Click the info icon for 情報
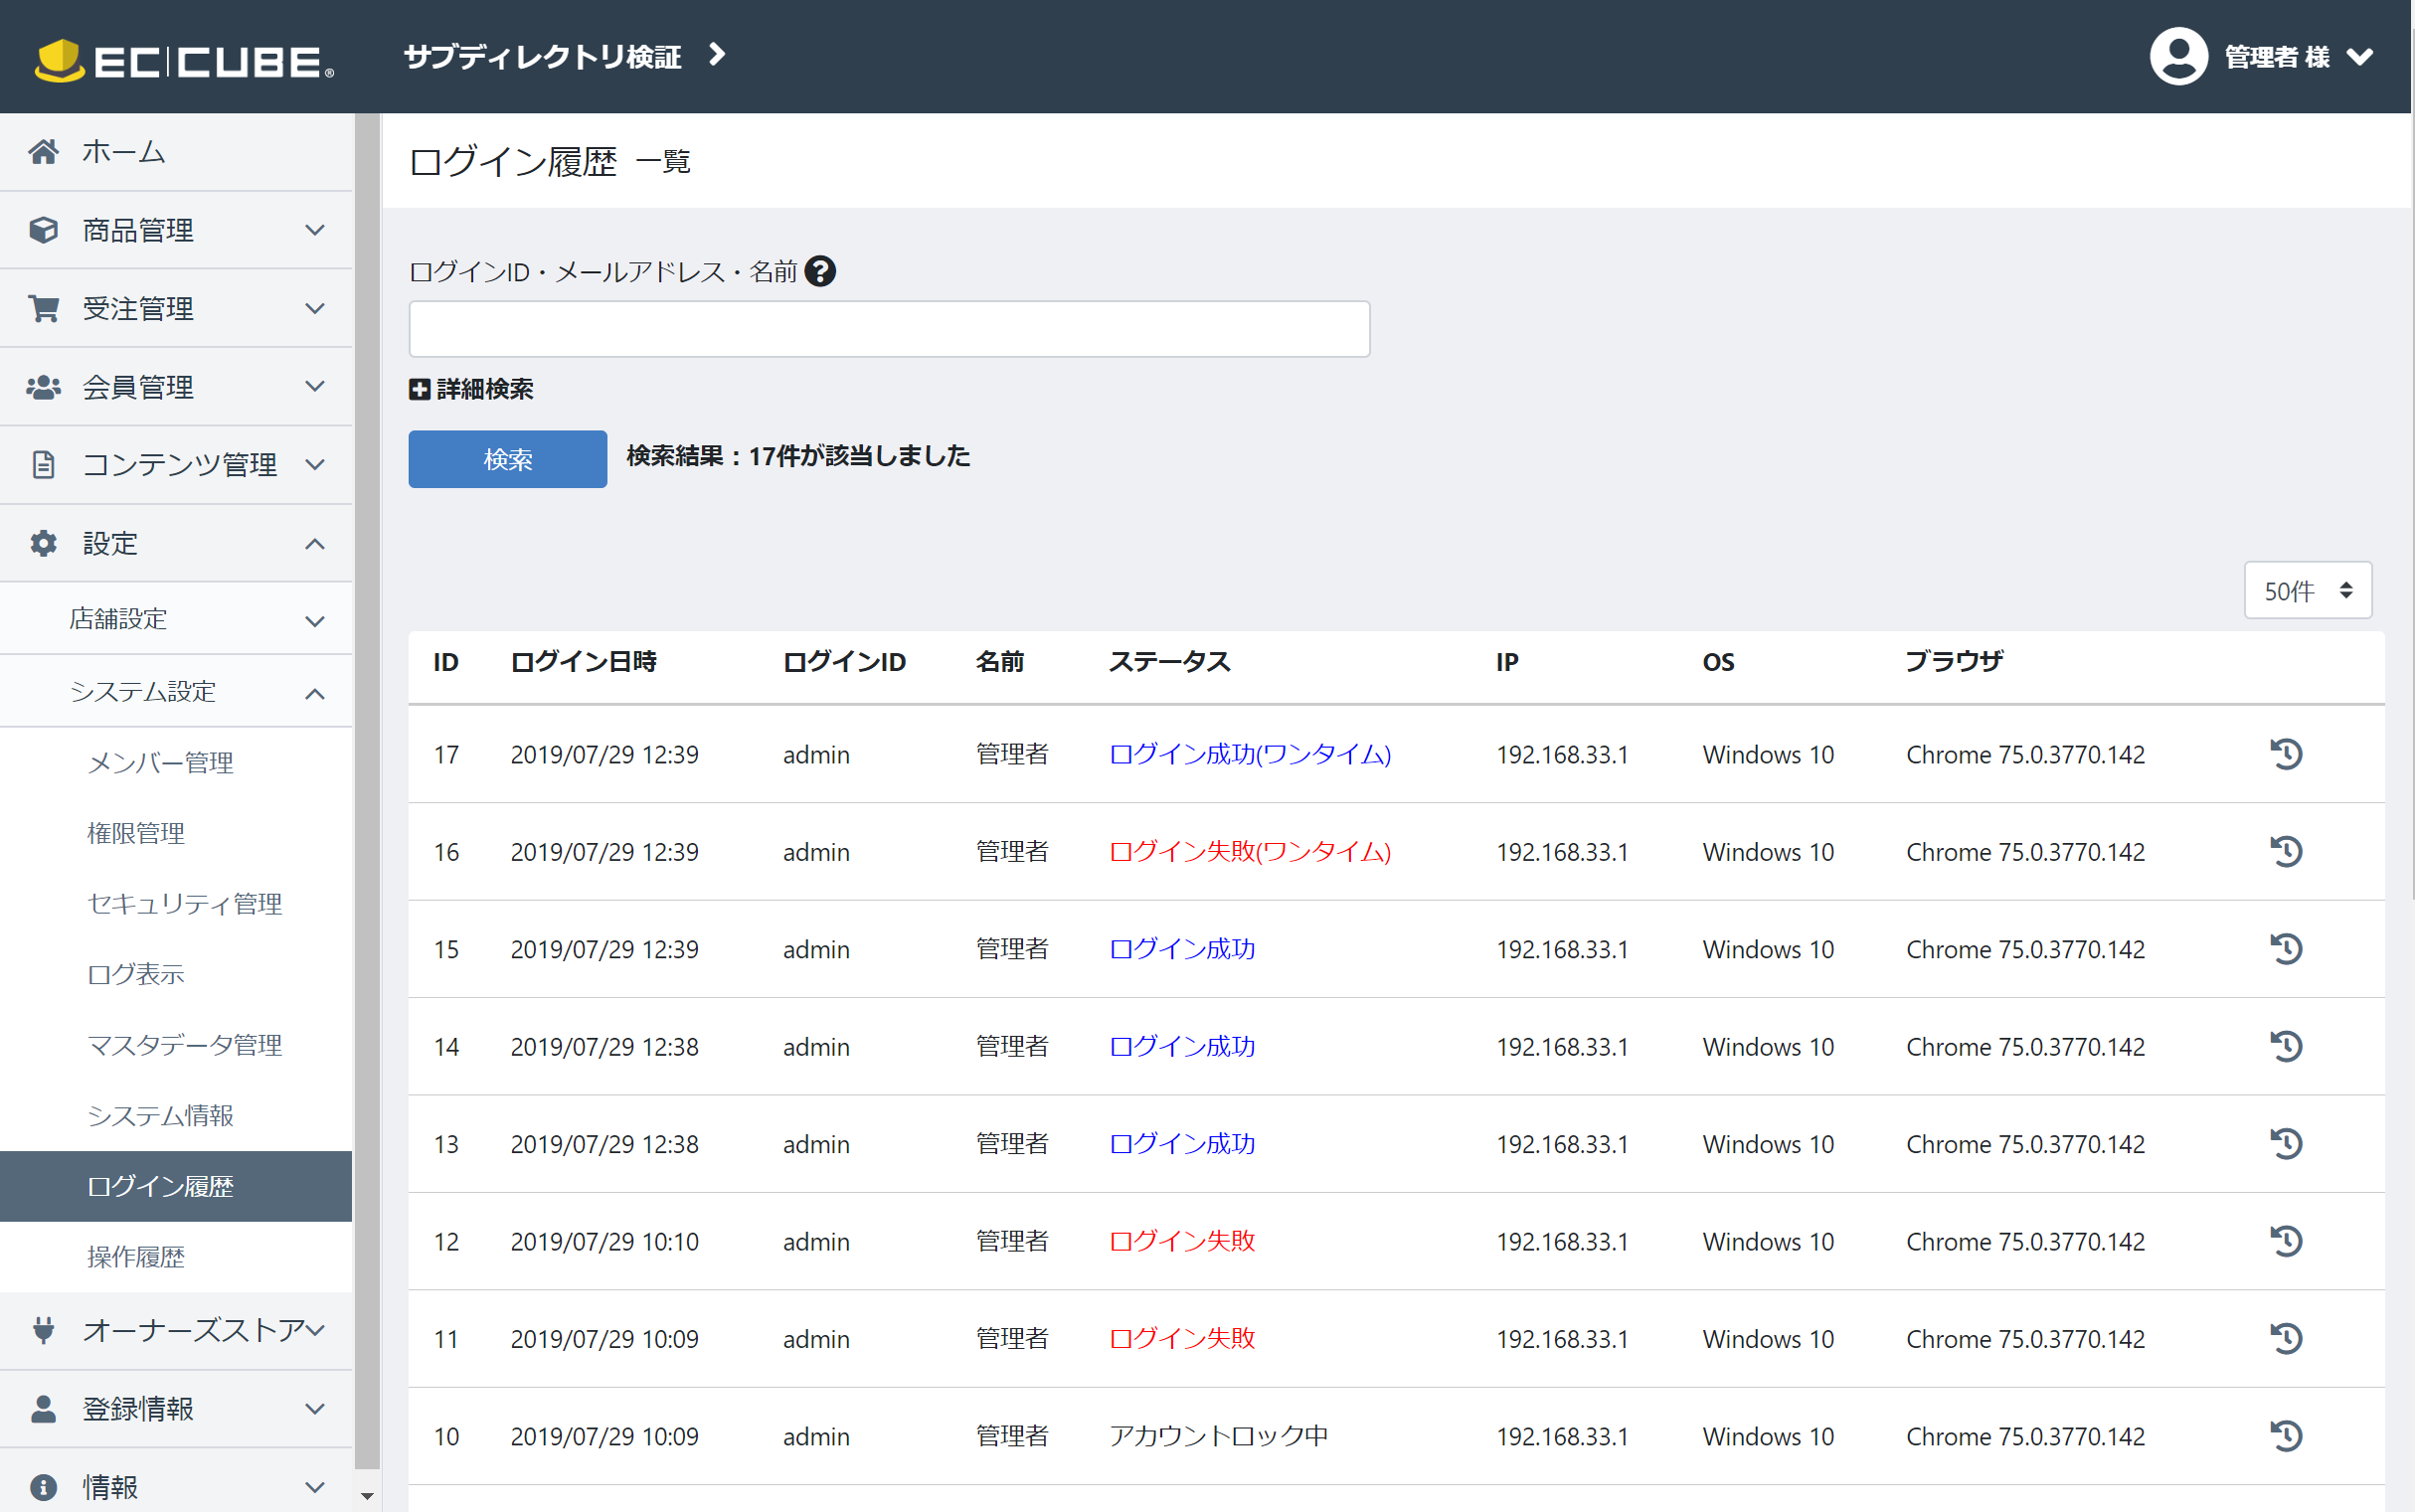Image resolution: width=2415 pixels, height=1512 pixels. coord(43,1486)
